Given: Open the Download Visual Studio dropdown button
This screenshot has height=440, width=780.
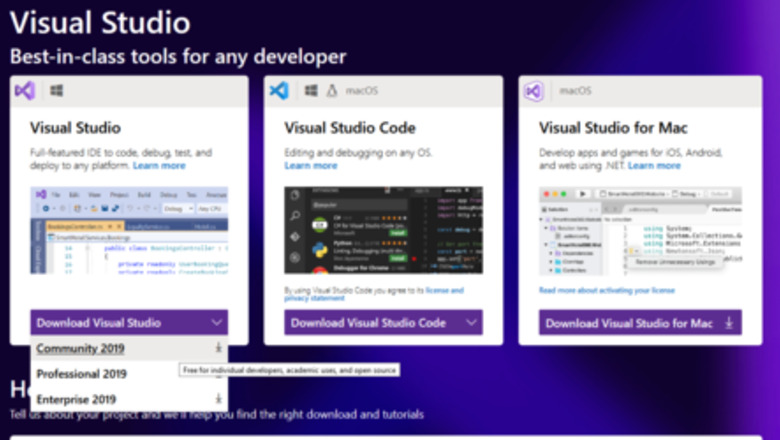Looking at the screenshot, I should (x=129, y=323).
